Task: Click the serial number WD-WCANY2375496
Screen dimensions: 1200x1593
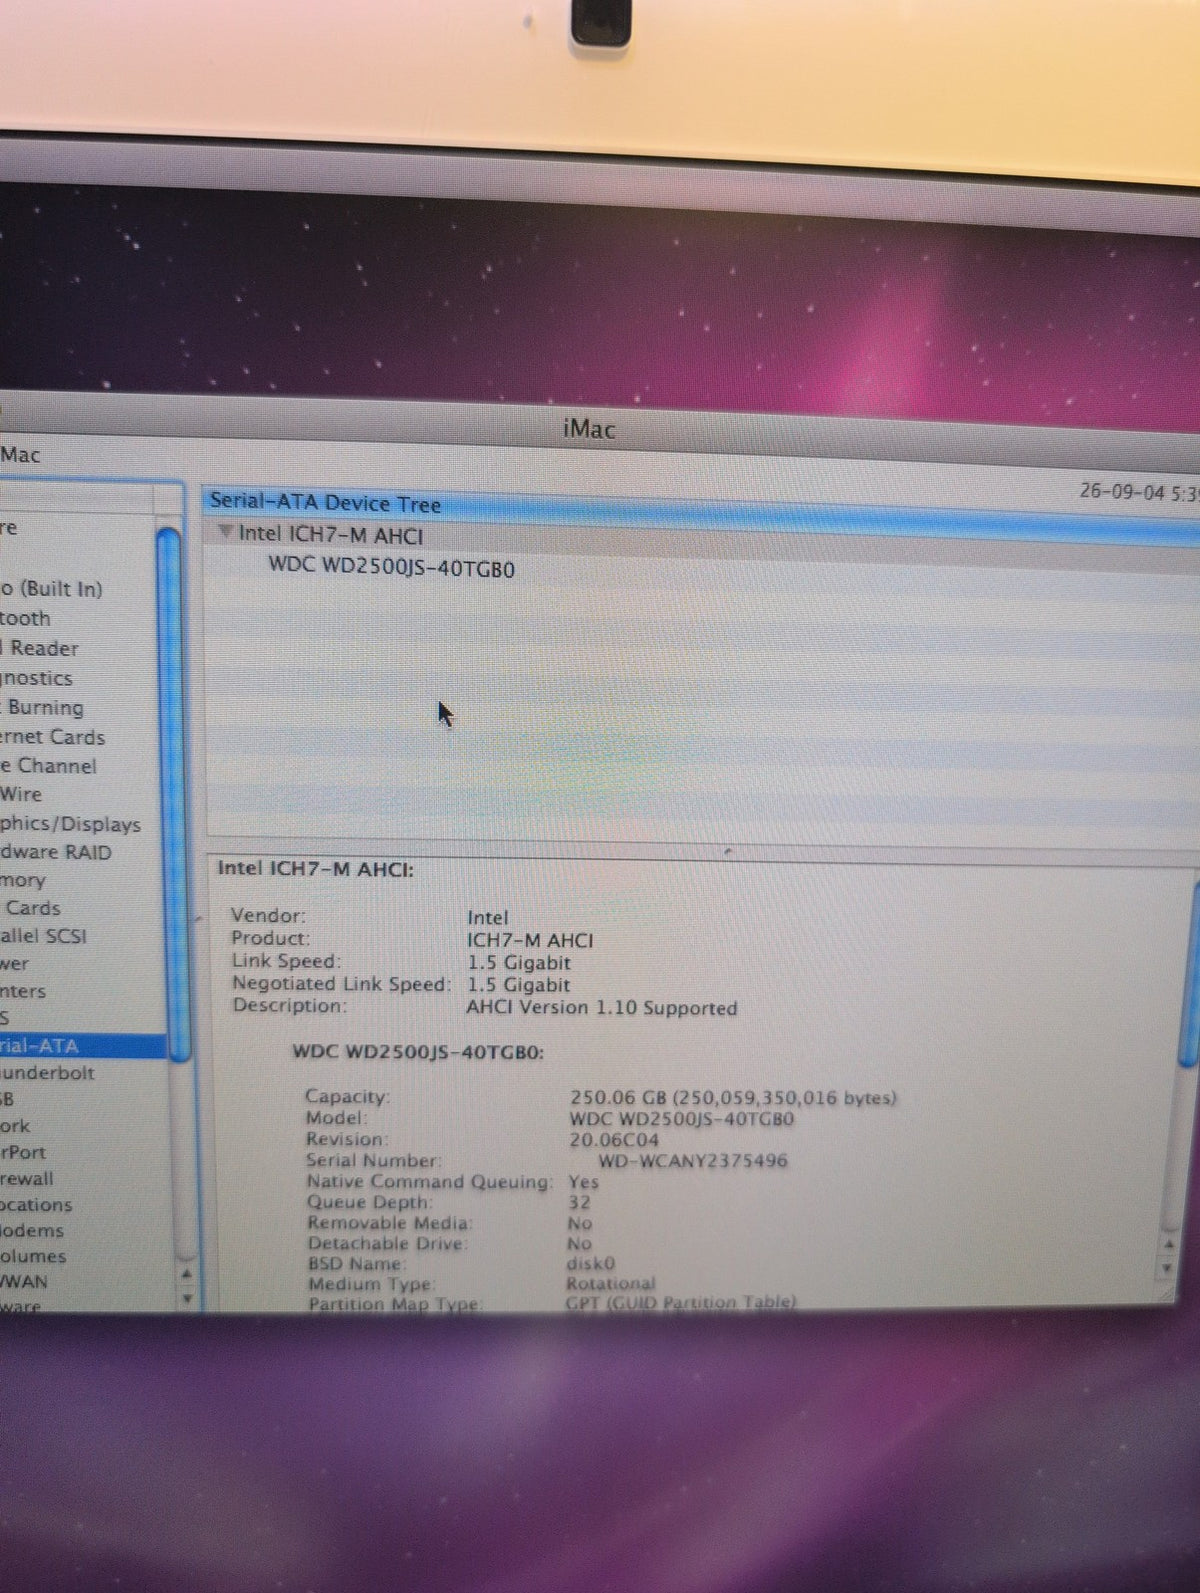Action: [x=692, y=1160]
